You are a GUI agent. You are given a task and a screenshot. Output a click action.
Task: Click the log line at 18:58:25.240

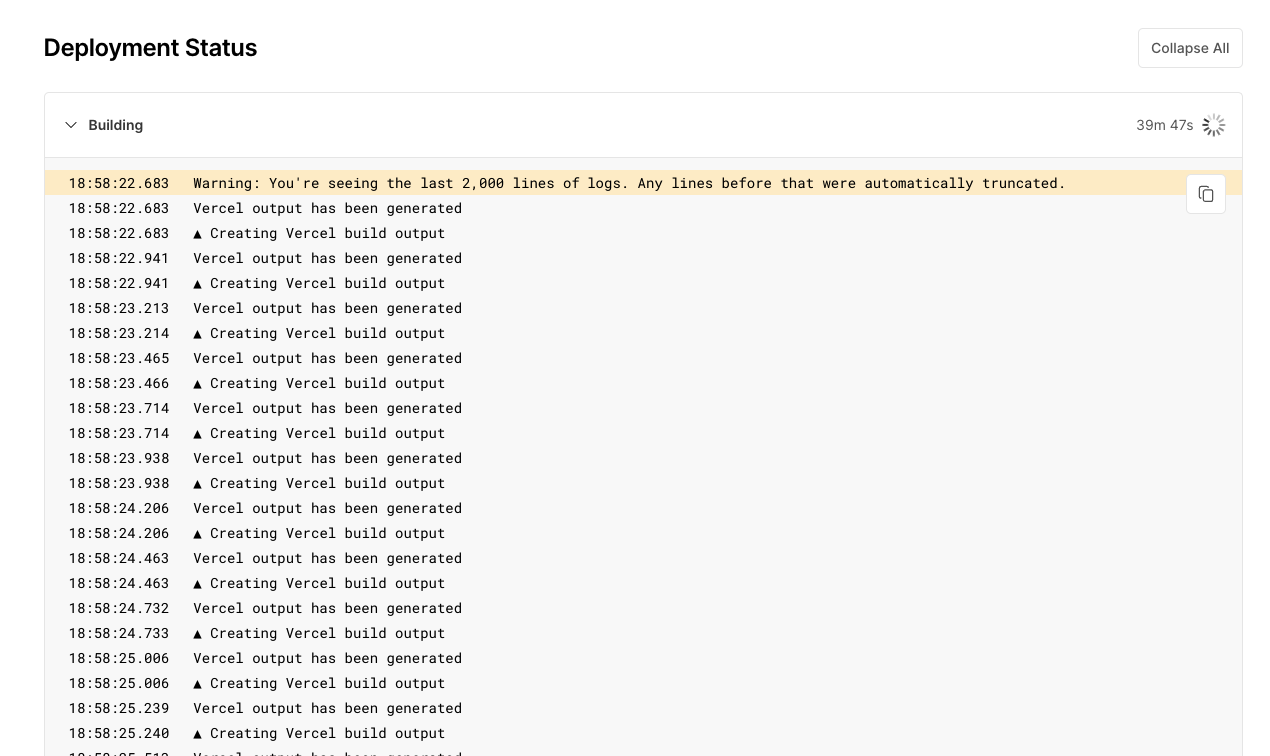pyautogui.click(x=644, y=733)
